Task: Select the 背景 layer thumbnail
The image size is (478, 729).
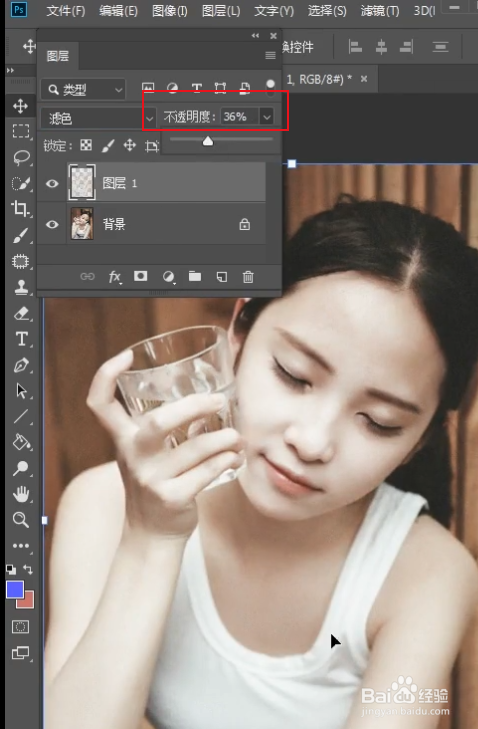Action: point(82,224)
